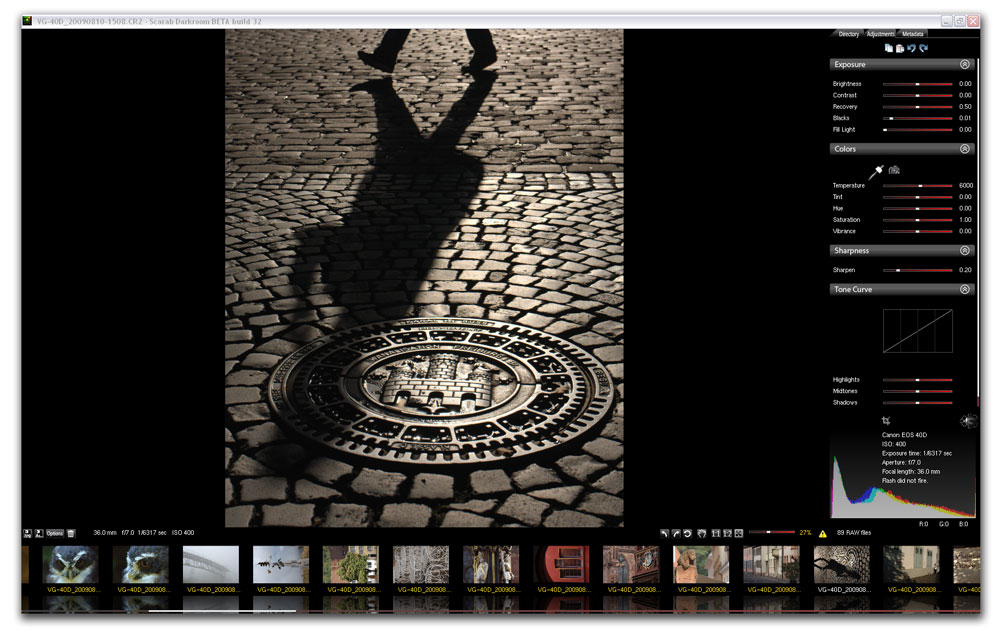This screenshot has height=635, width=1000.
Task: Click the Sharpen value 0.20
Action: coord(966,270)
